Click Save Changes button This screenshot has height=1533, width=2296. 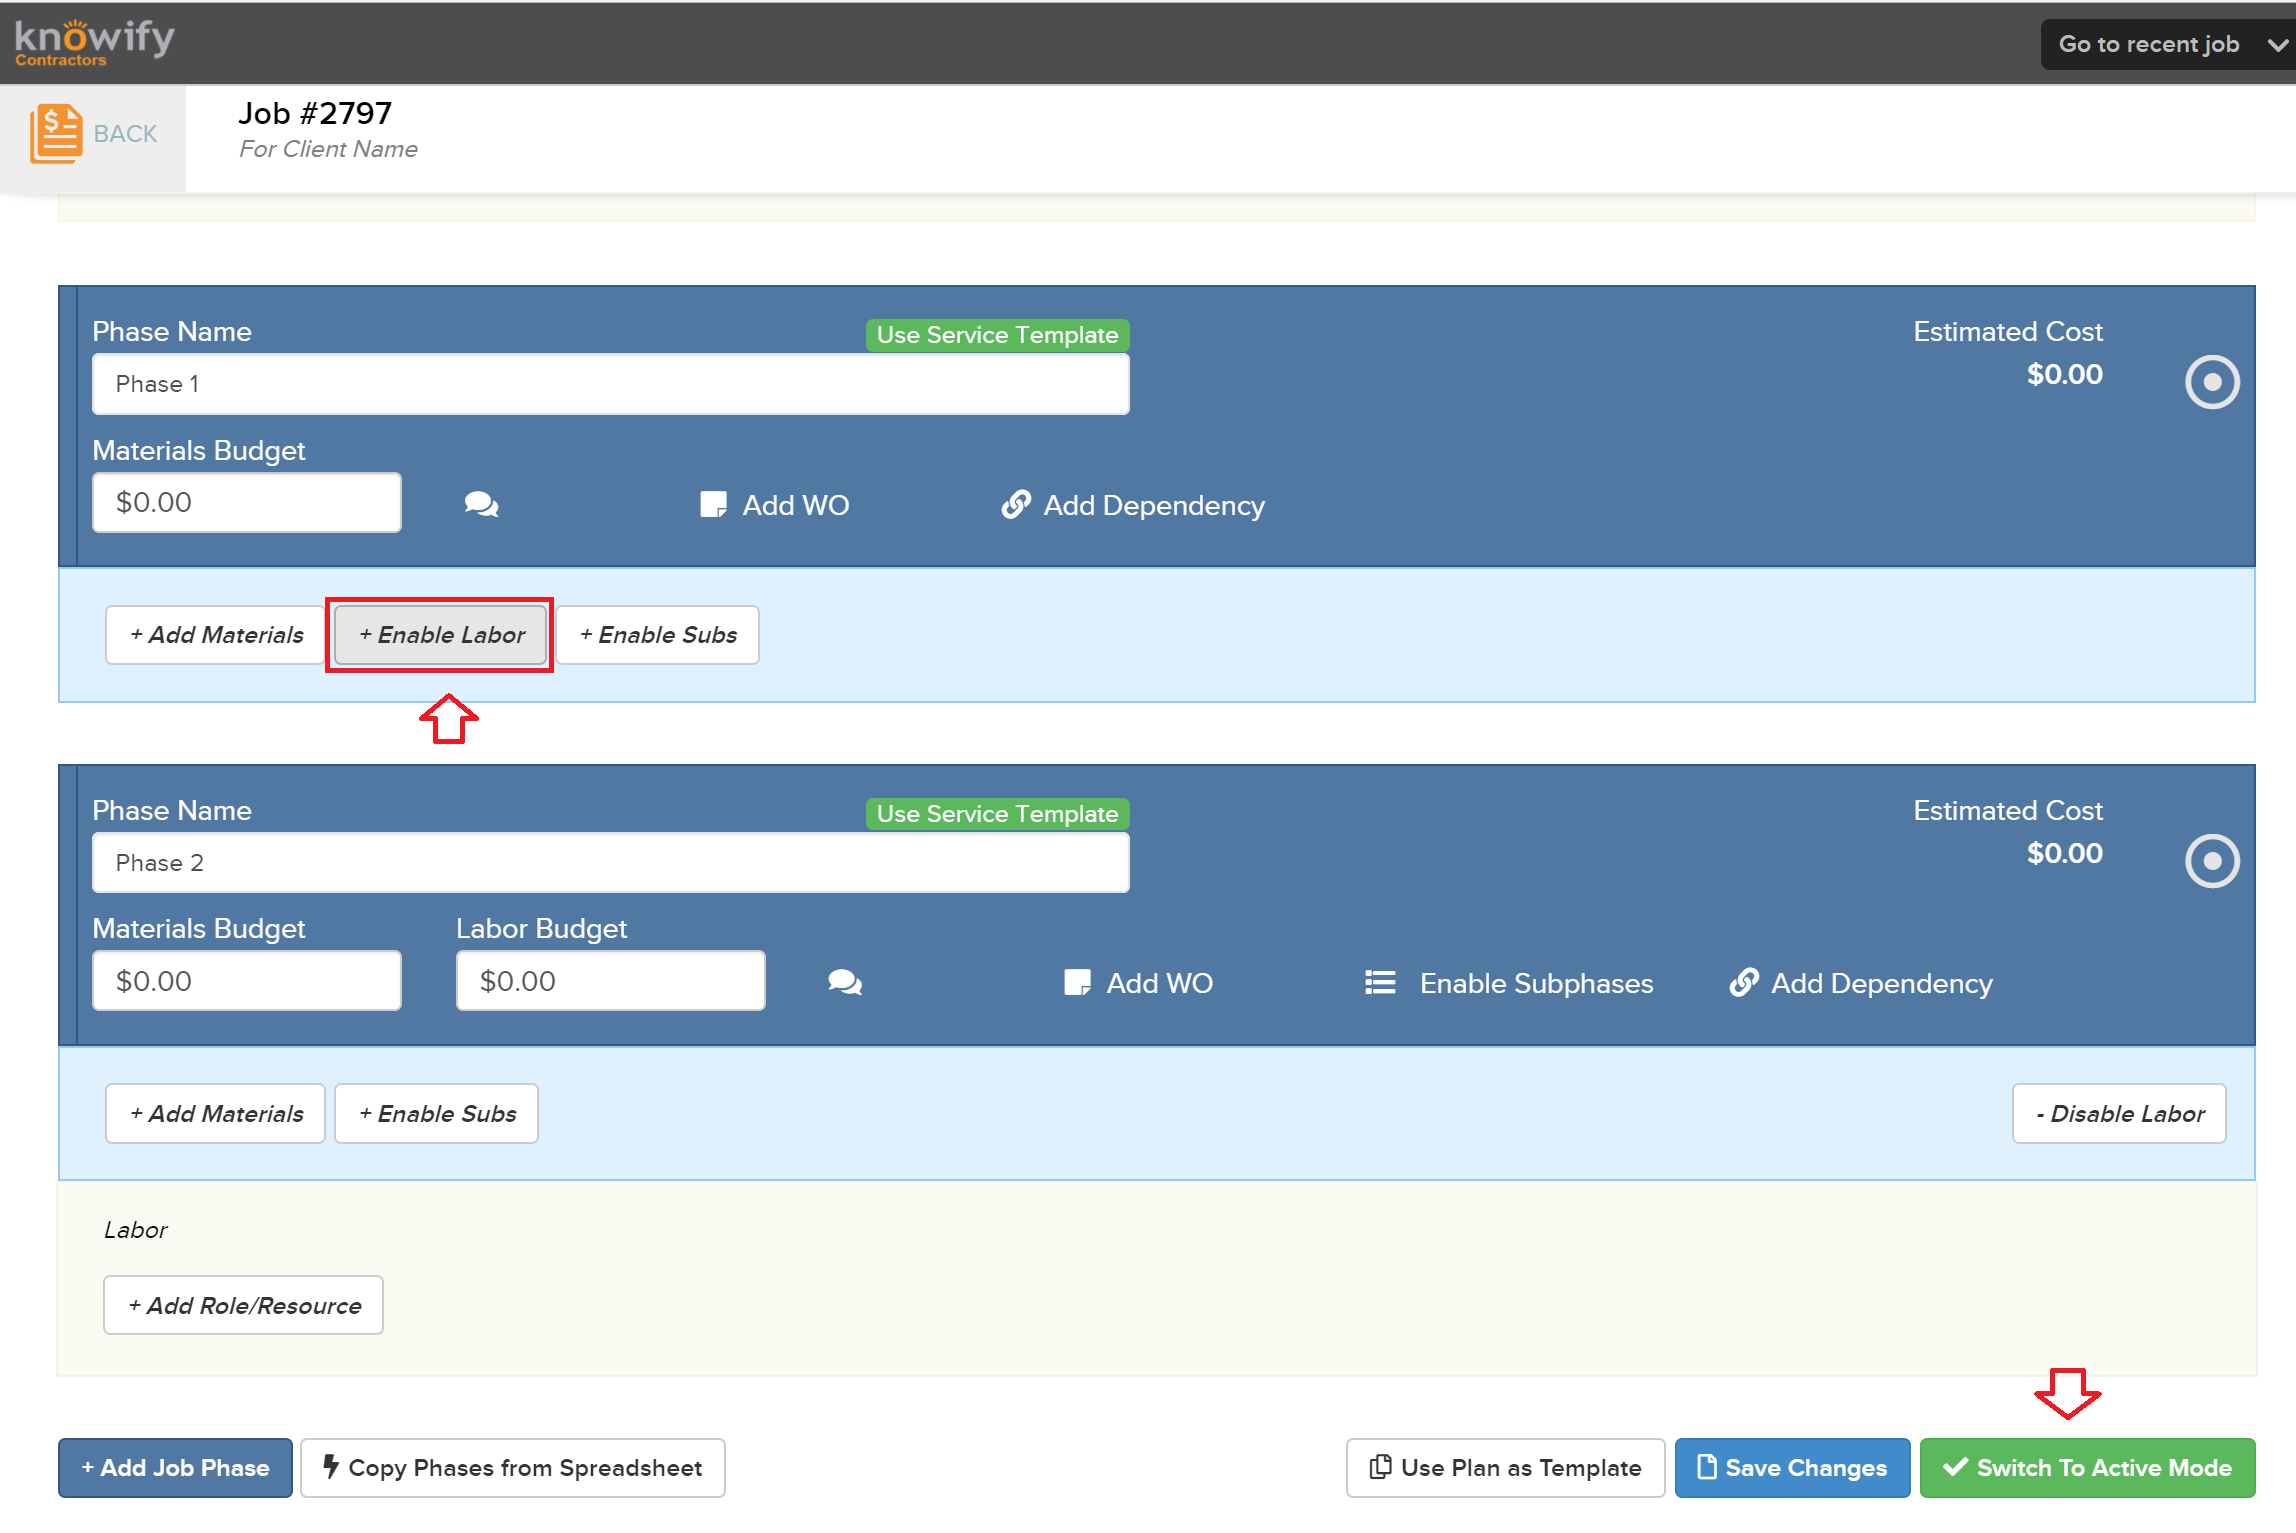[1793, 1468]
